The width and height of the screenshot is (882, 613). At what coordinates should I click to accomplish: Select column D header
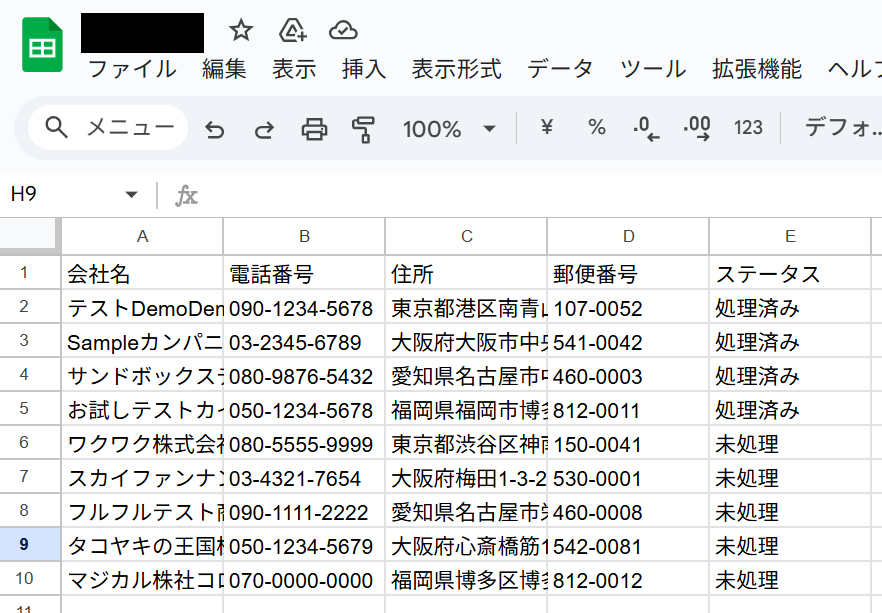(x=628, y=236)
